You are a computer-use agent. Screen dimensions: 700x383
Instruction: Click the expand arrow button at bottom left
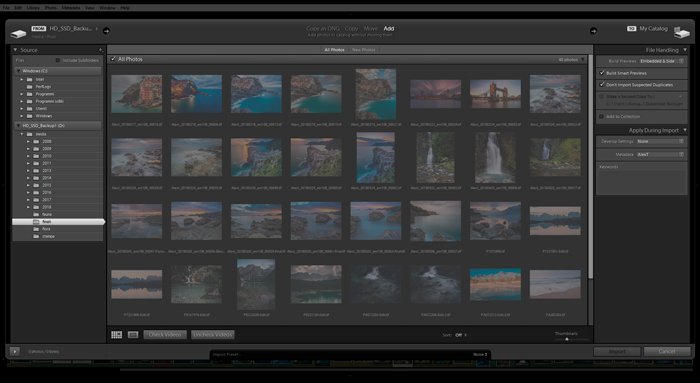point(15,351)
